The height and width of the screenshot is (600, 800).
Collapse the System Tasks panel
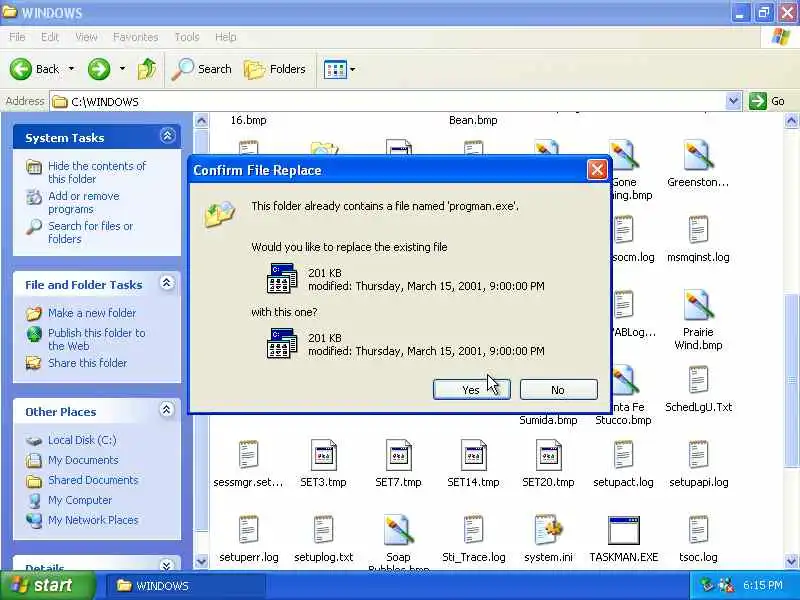[167, 136]
